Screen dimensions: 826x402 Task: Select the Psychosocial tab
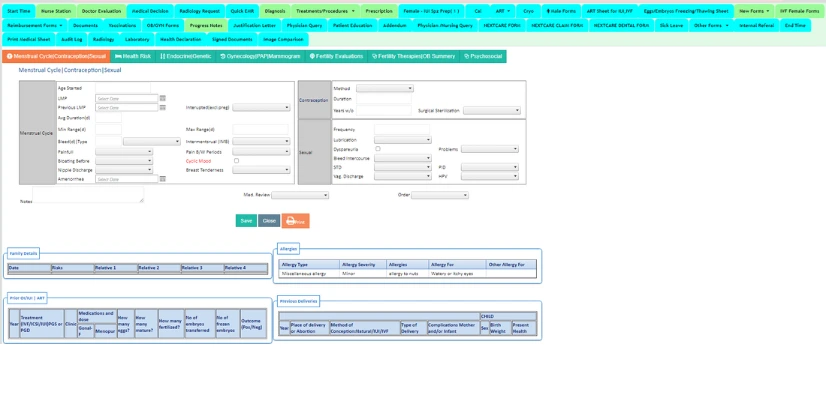(486, 57)
